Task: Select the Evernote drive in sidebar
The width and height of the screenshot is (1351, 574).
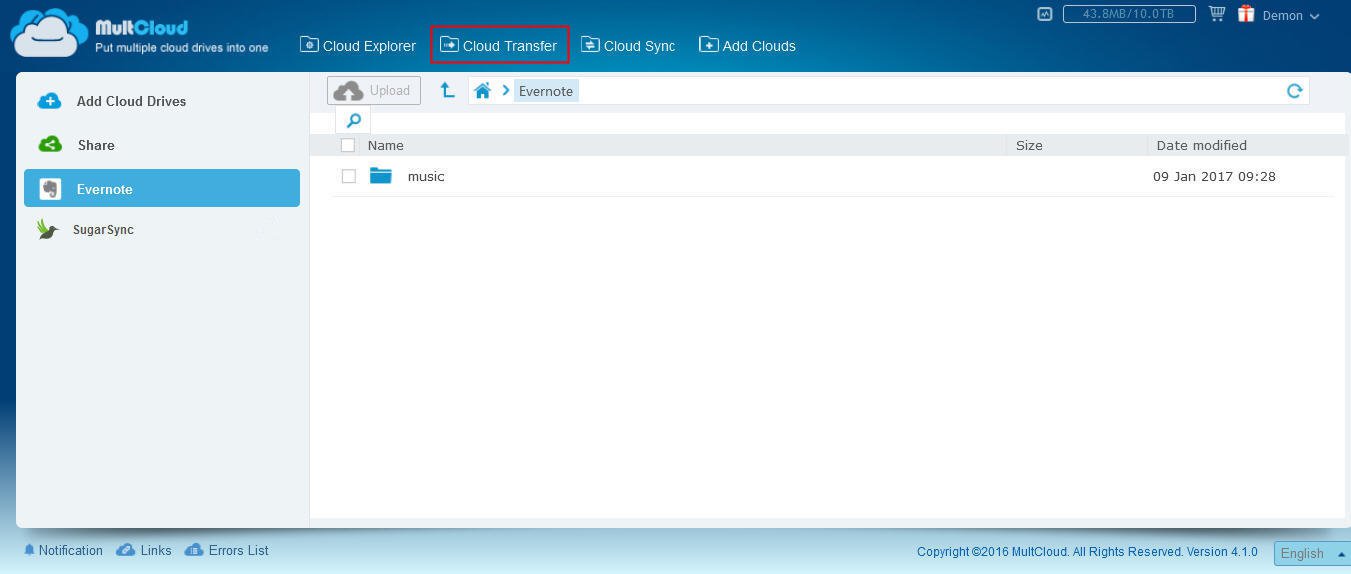Action: click(x=162, y=188)
